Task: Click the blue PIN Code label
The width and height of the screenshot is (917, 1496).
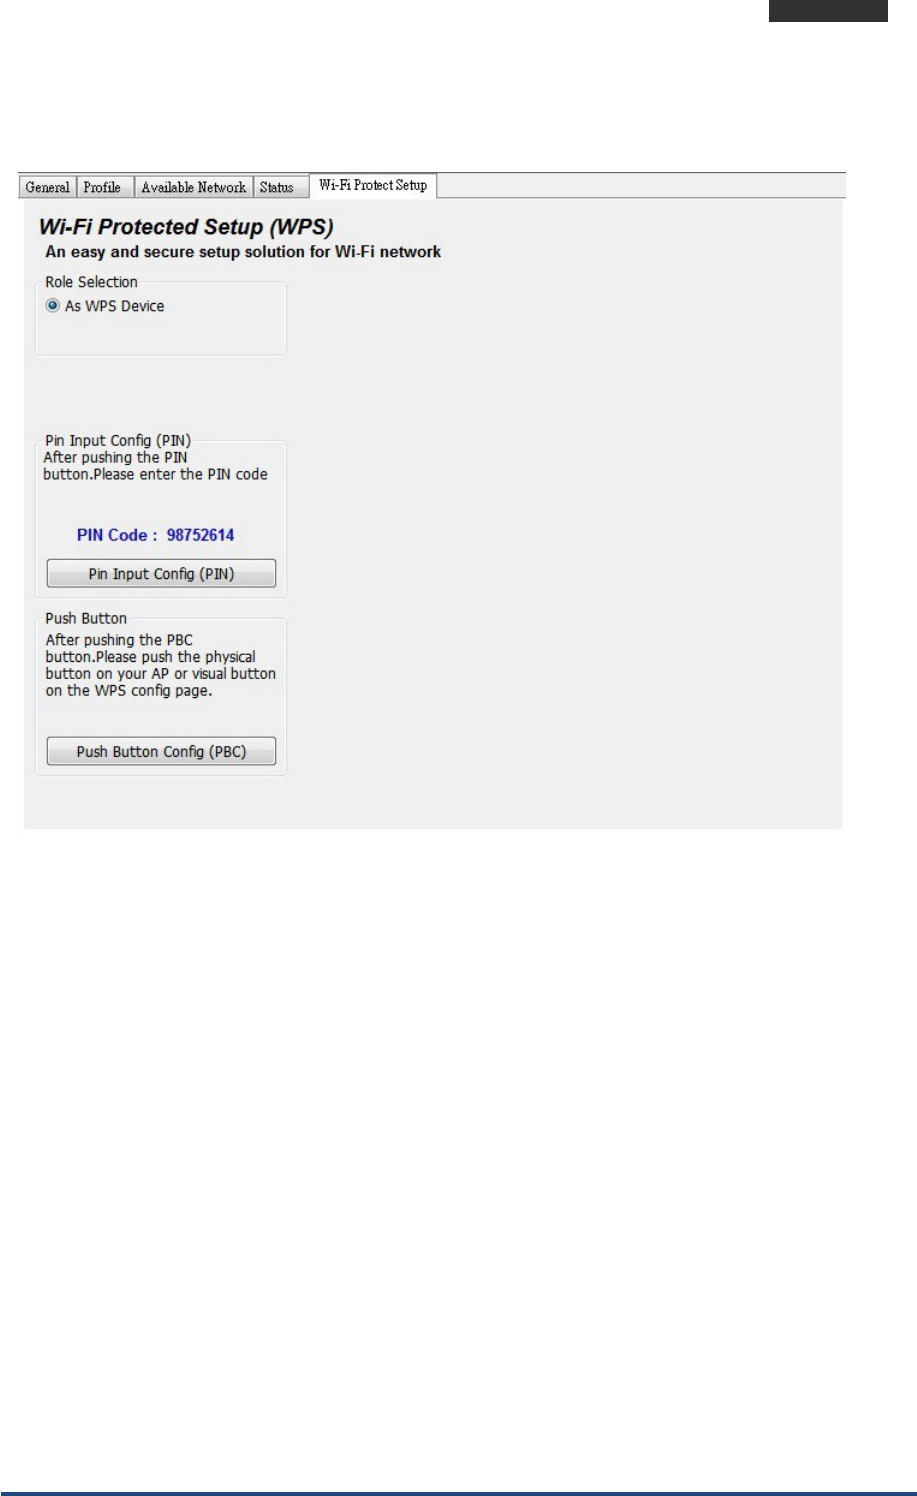Action: coord(117,535)
